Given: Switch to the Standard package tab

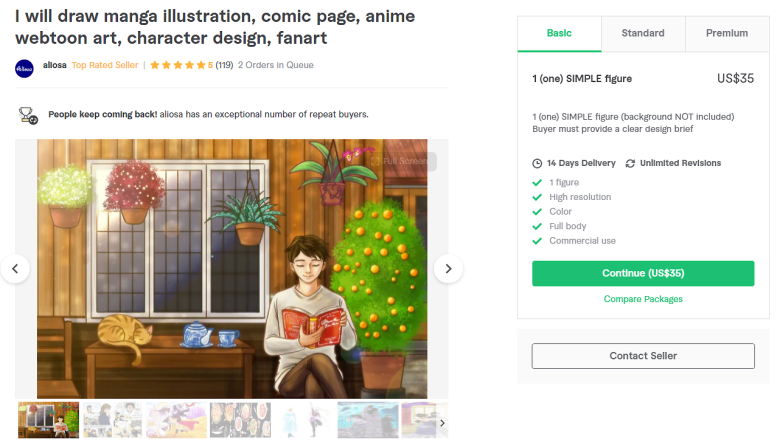Looking at the screenshot, I should click(x=643, y=33).
